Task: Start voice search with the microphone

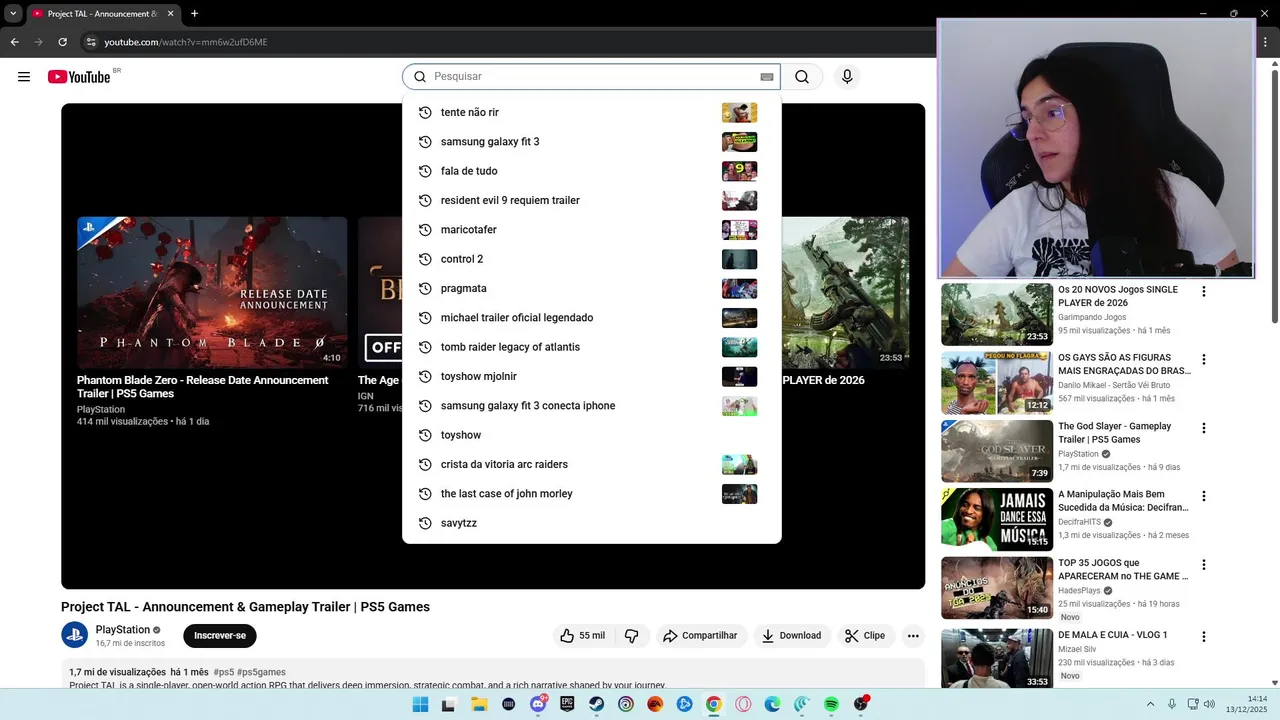Action: (847, 77)
